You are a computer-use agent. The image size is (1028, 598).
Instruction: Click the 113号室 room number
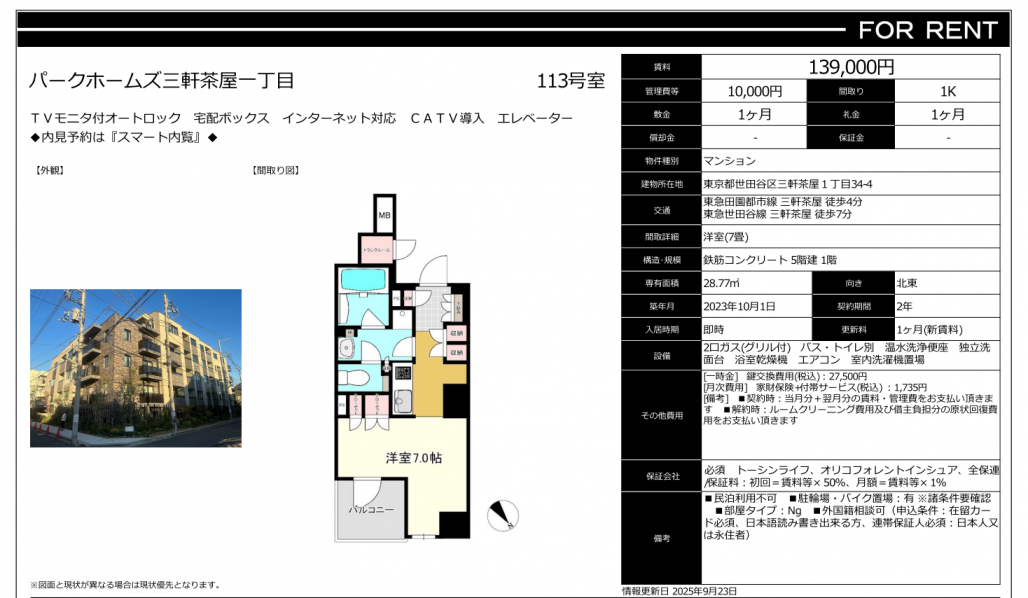[x=570, y=82]
